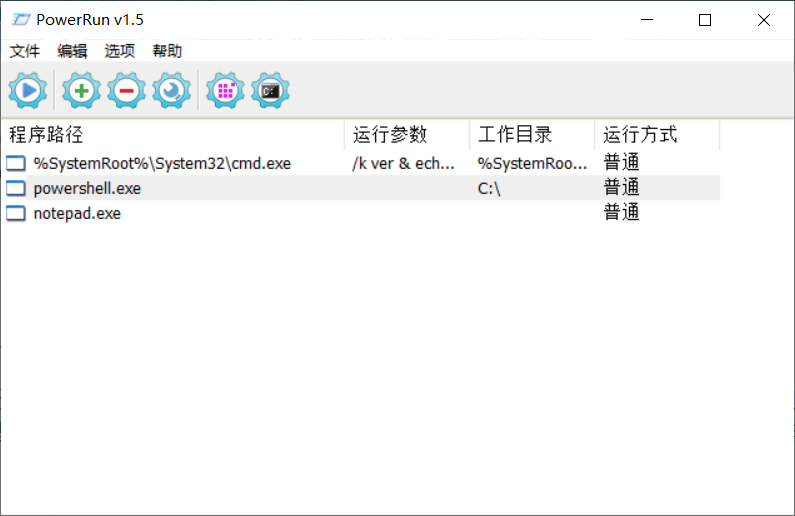The height and width of the screenshot is (516, 795).
Task: Add a new entry with green plus icon
Action: [81, 91]
